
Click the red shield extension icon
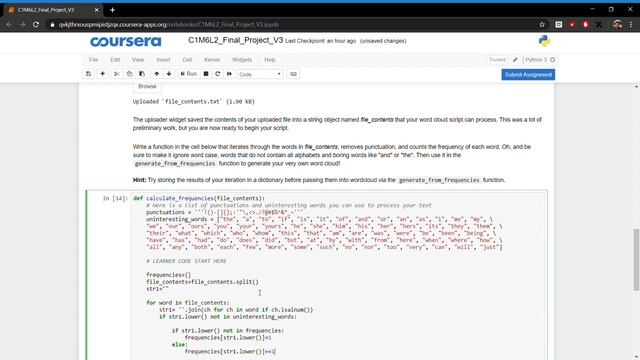(572, 24)
